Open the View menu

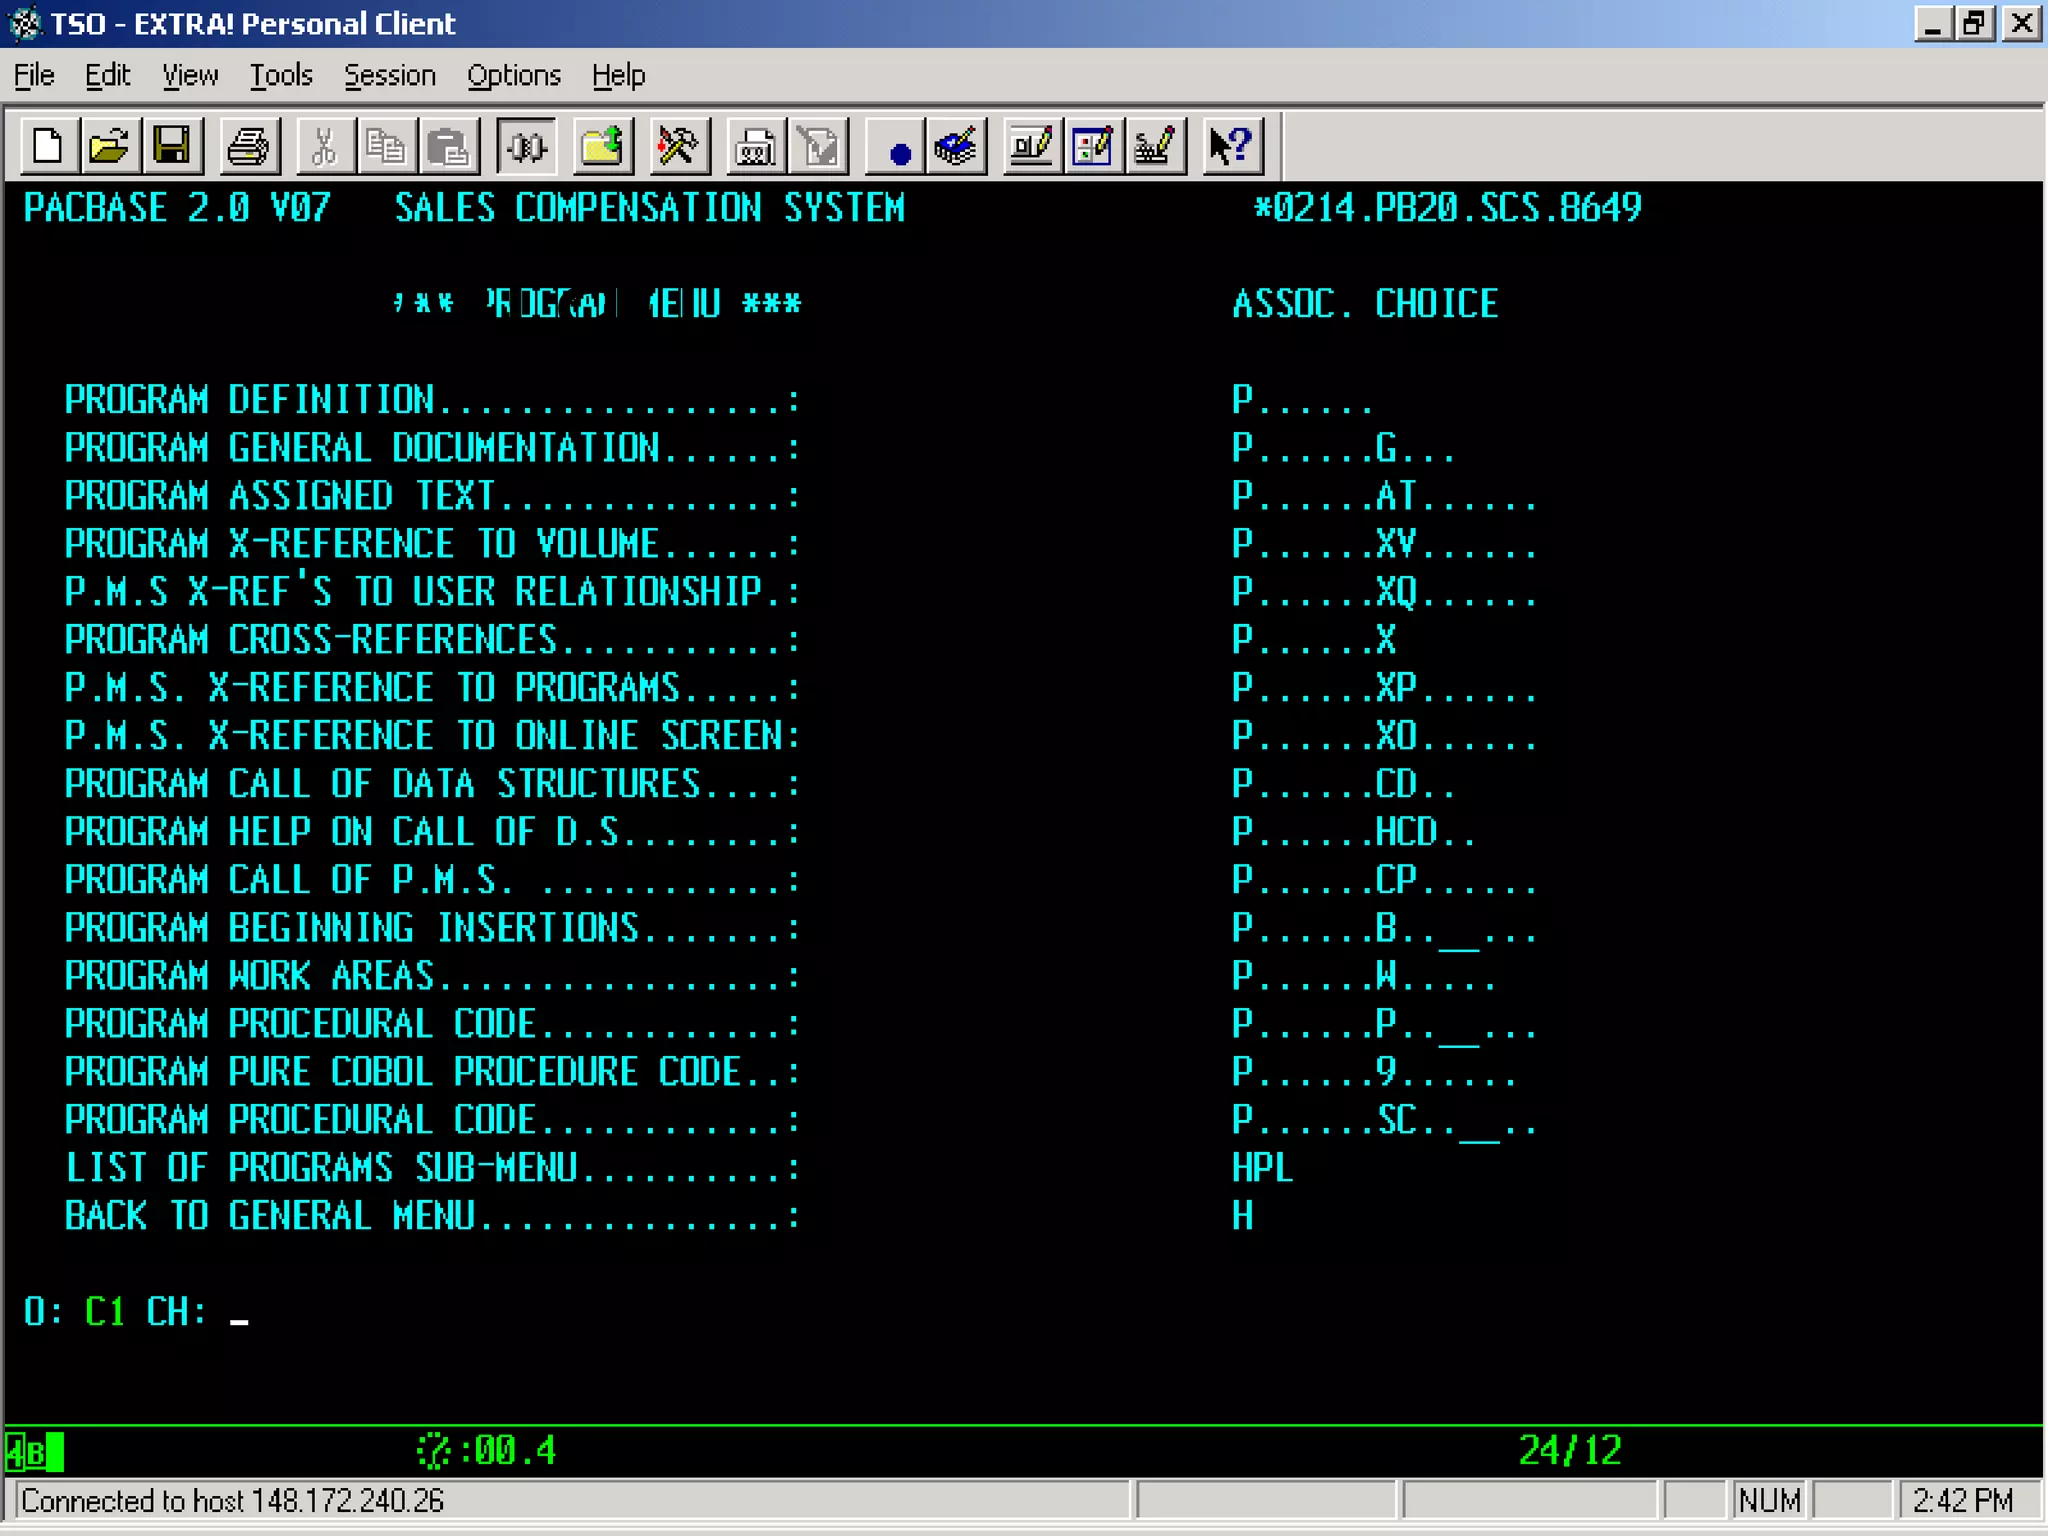point(190,76)
